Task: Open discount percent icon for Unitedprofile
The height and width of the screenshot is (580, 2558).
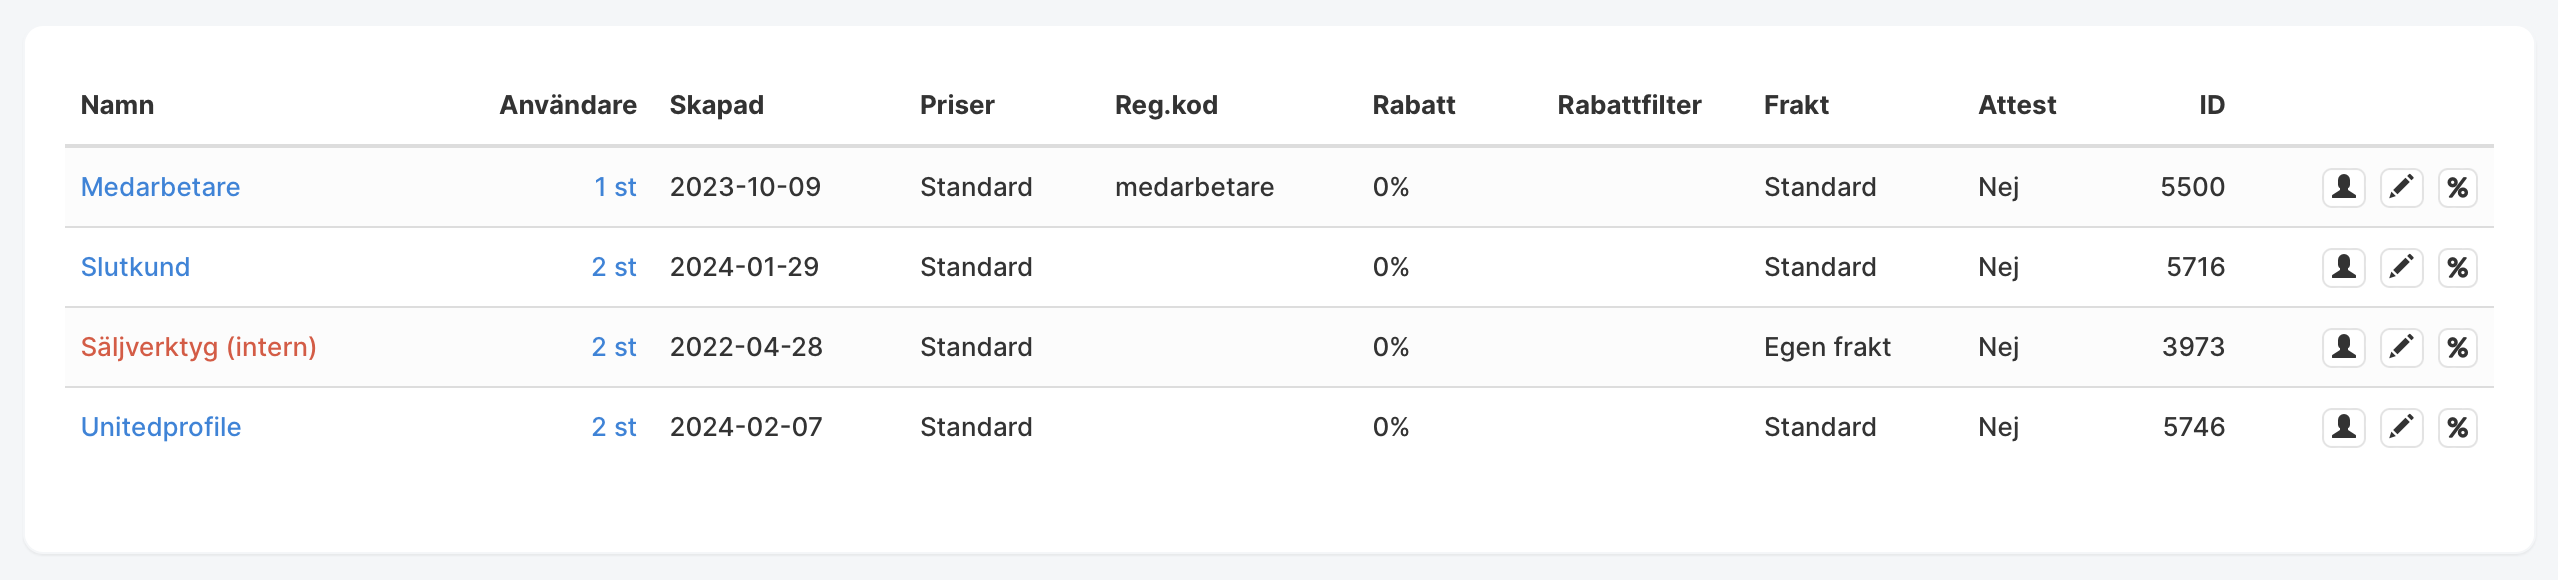Action: tap(2457, 427)
